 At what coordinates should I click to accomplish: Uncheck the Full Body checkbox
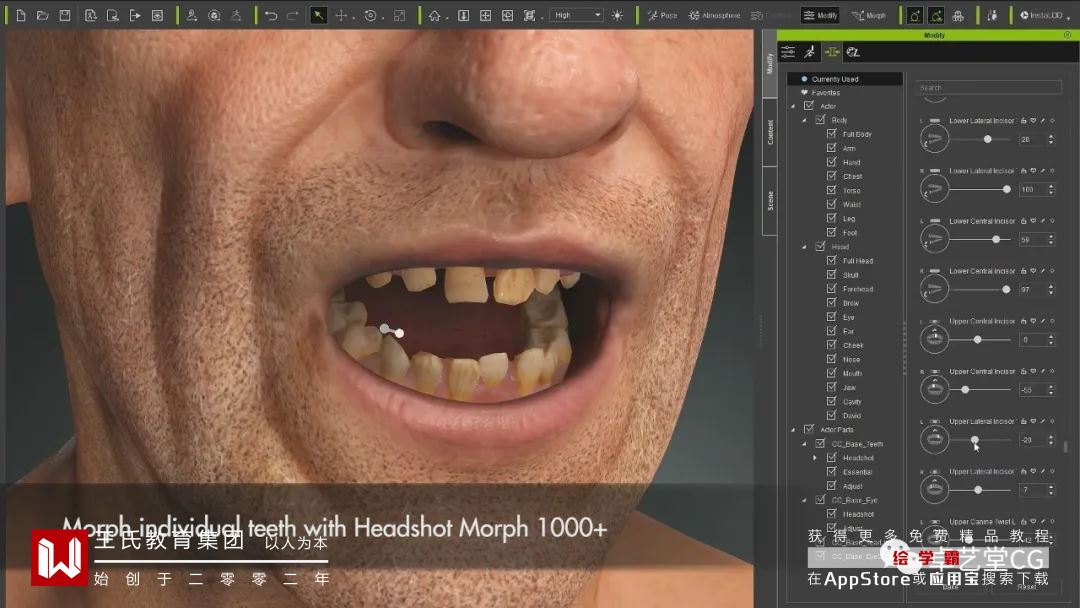coord(831,134)
